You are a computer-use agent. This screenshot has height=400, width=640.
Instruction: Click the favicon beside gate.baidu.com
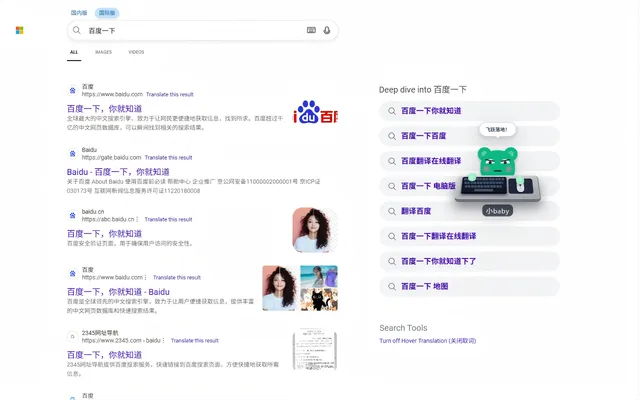click(72, 153)
